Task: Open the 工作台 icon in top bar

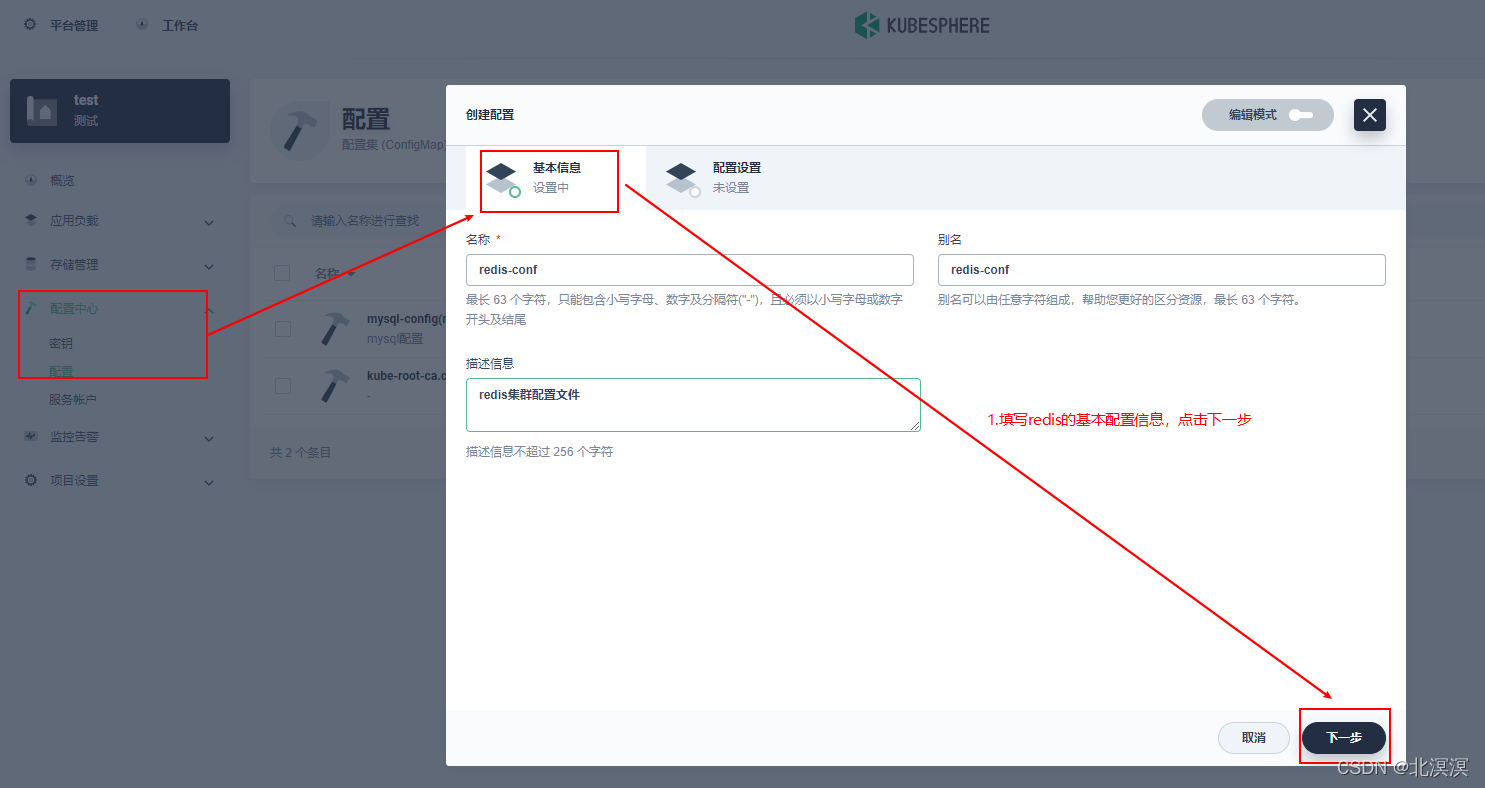Action: pos(142,24)
